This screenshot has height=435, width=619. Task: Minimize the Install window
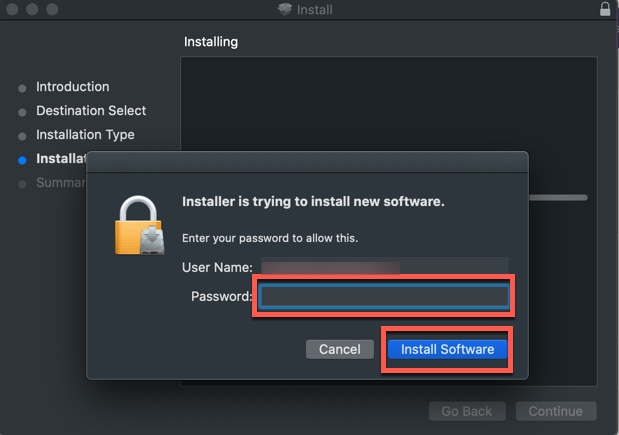pyautogui.click(x=31, y=9)
